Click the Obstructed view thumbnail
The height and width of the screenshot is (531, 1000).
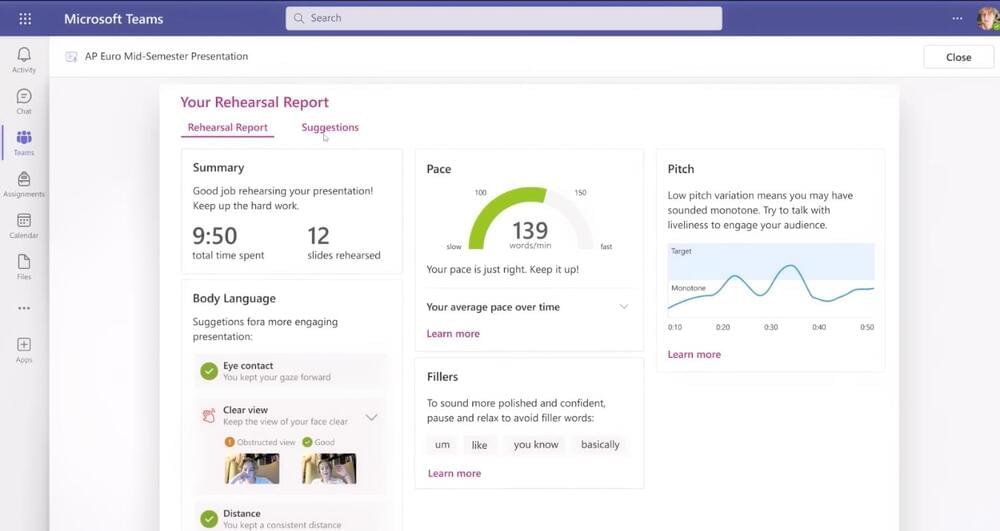coord(252,468)
